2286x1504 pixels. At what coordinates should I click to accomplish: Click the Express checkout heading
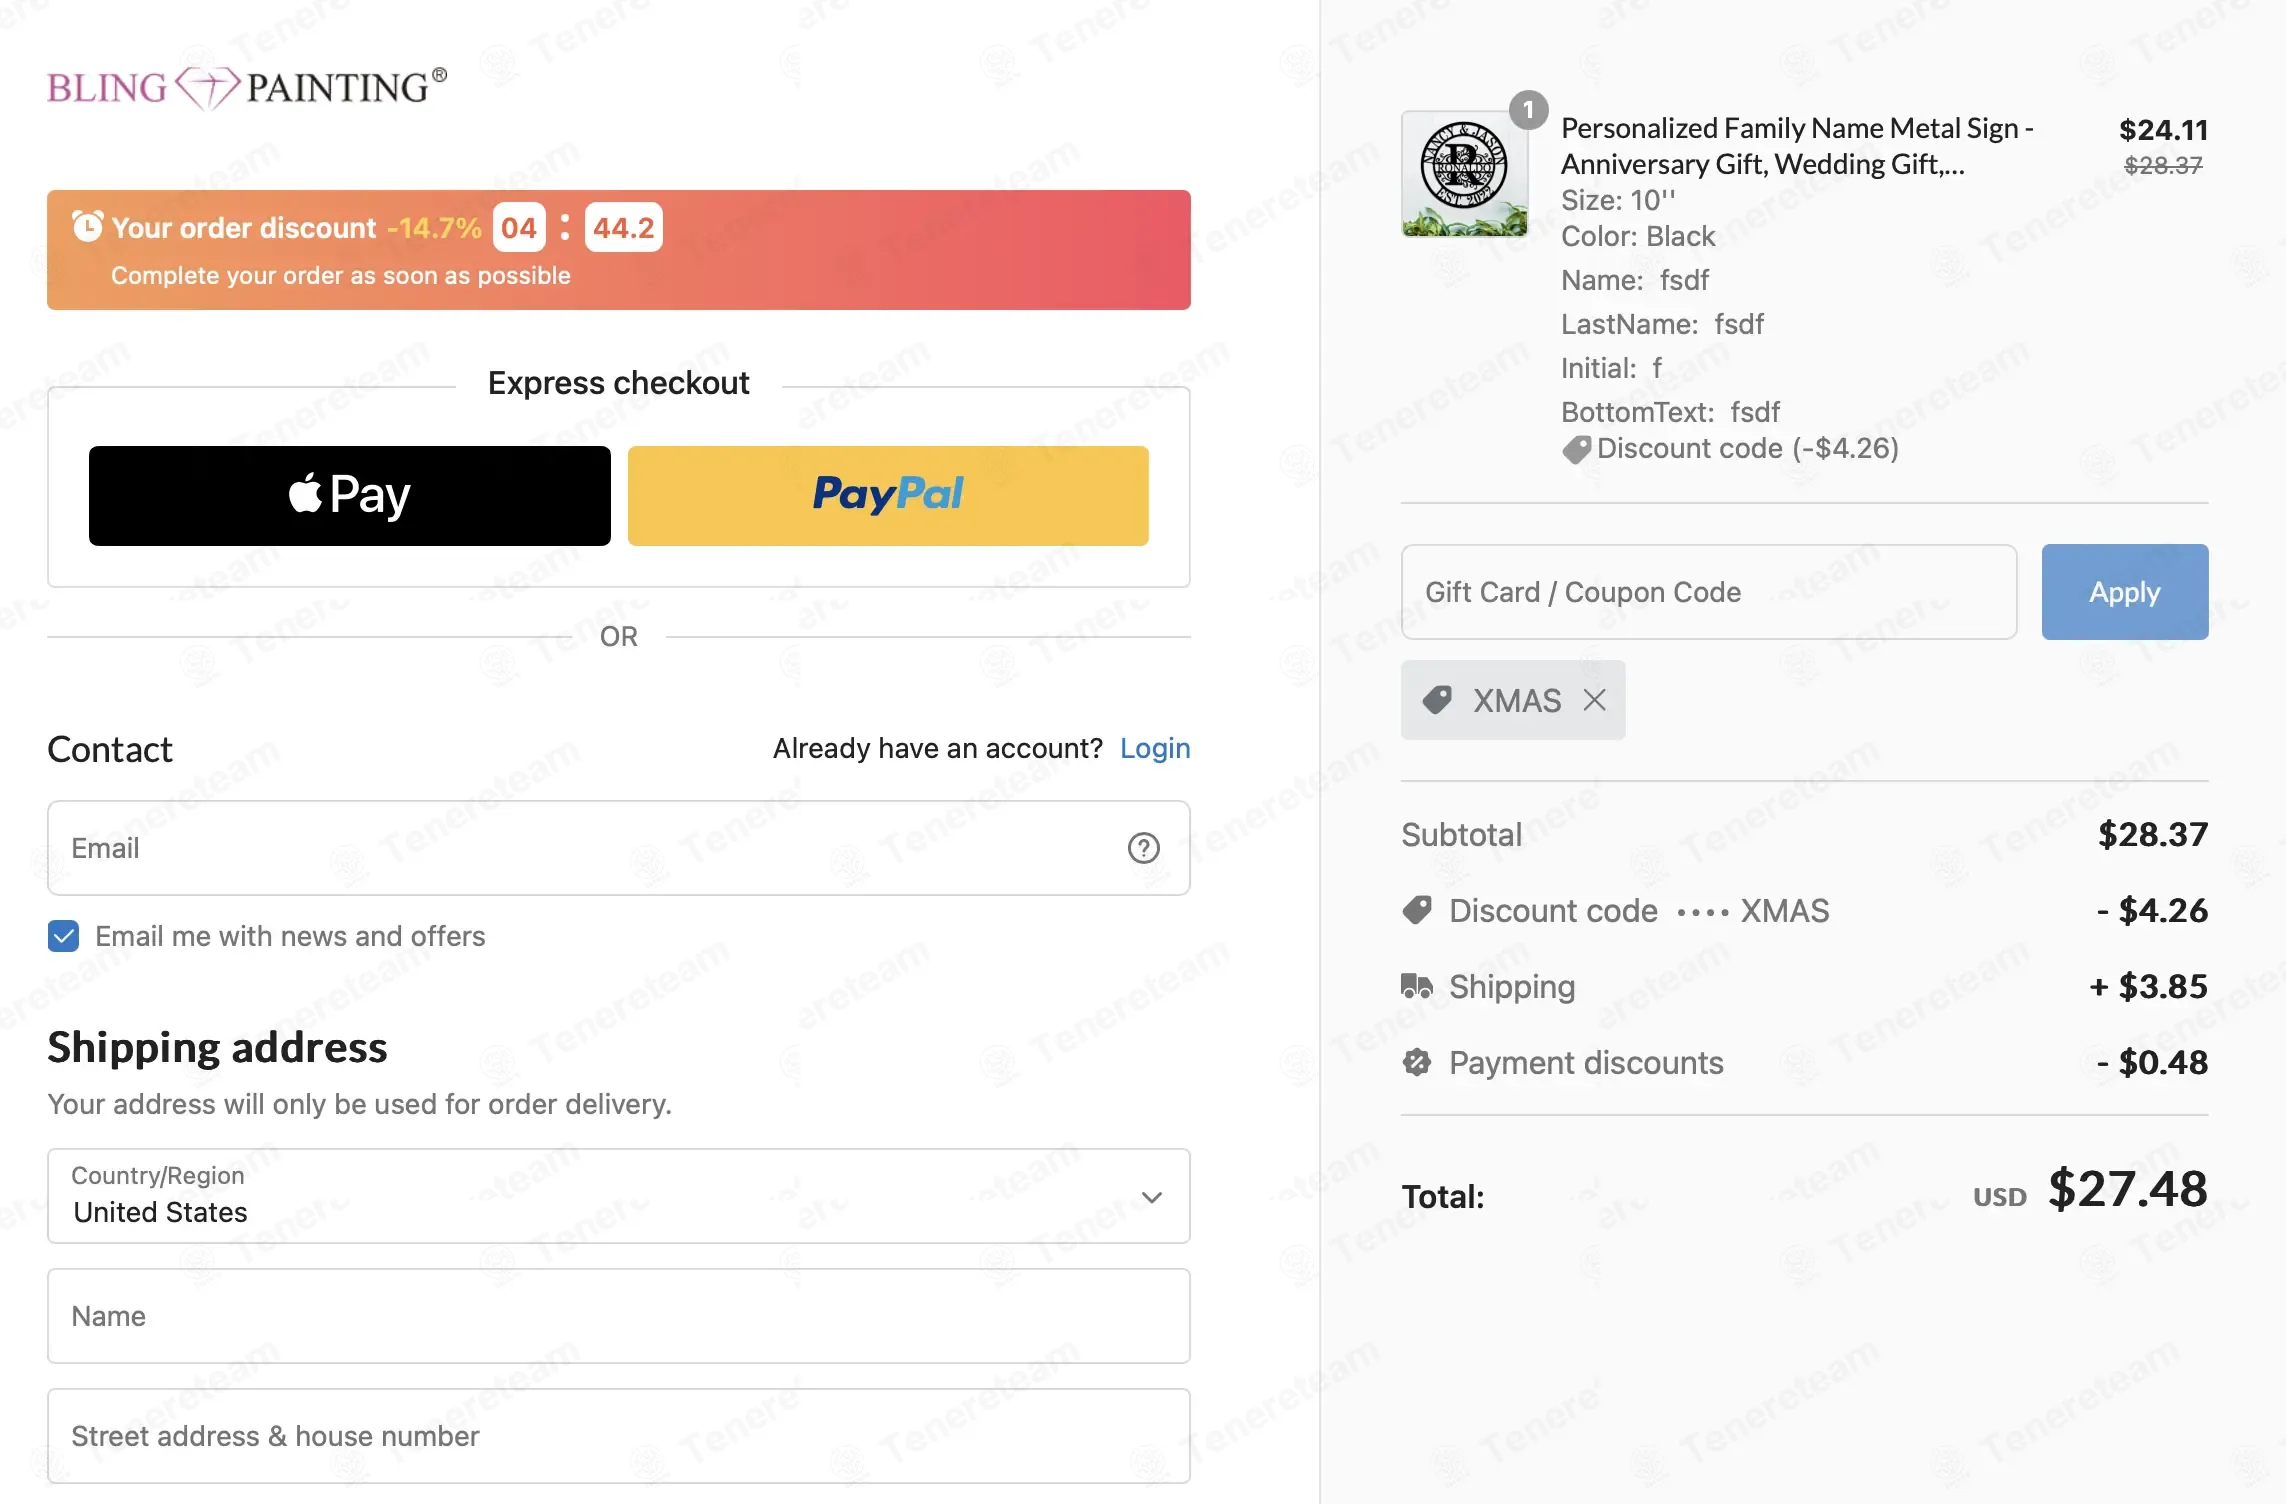[619, 383]
